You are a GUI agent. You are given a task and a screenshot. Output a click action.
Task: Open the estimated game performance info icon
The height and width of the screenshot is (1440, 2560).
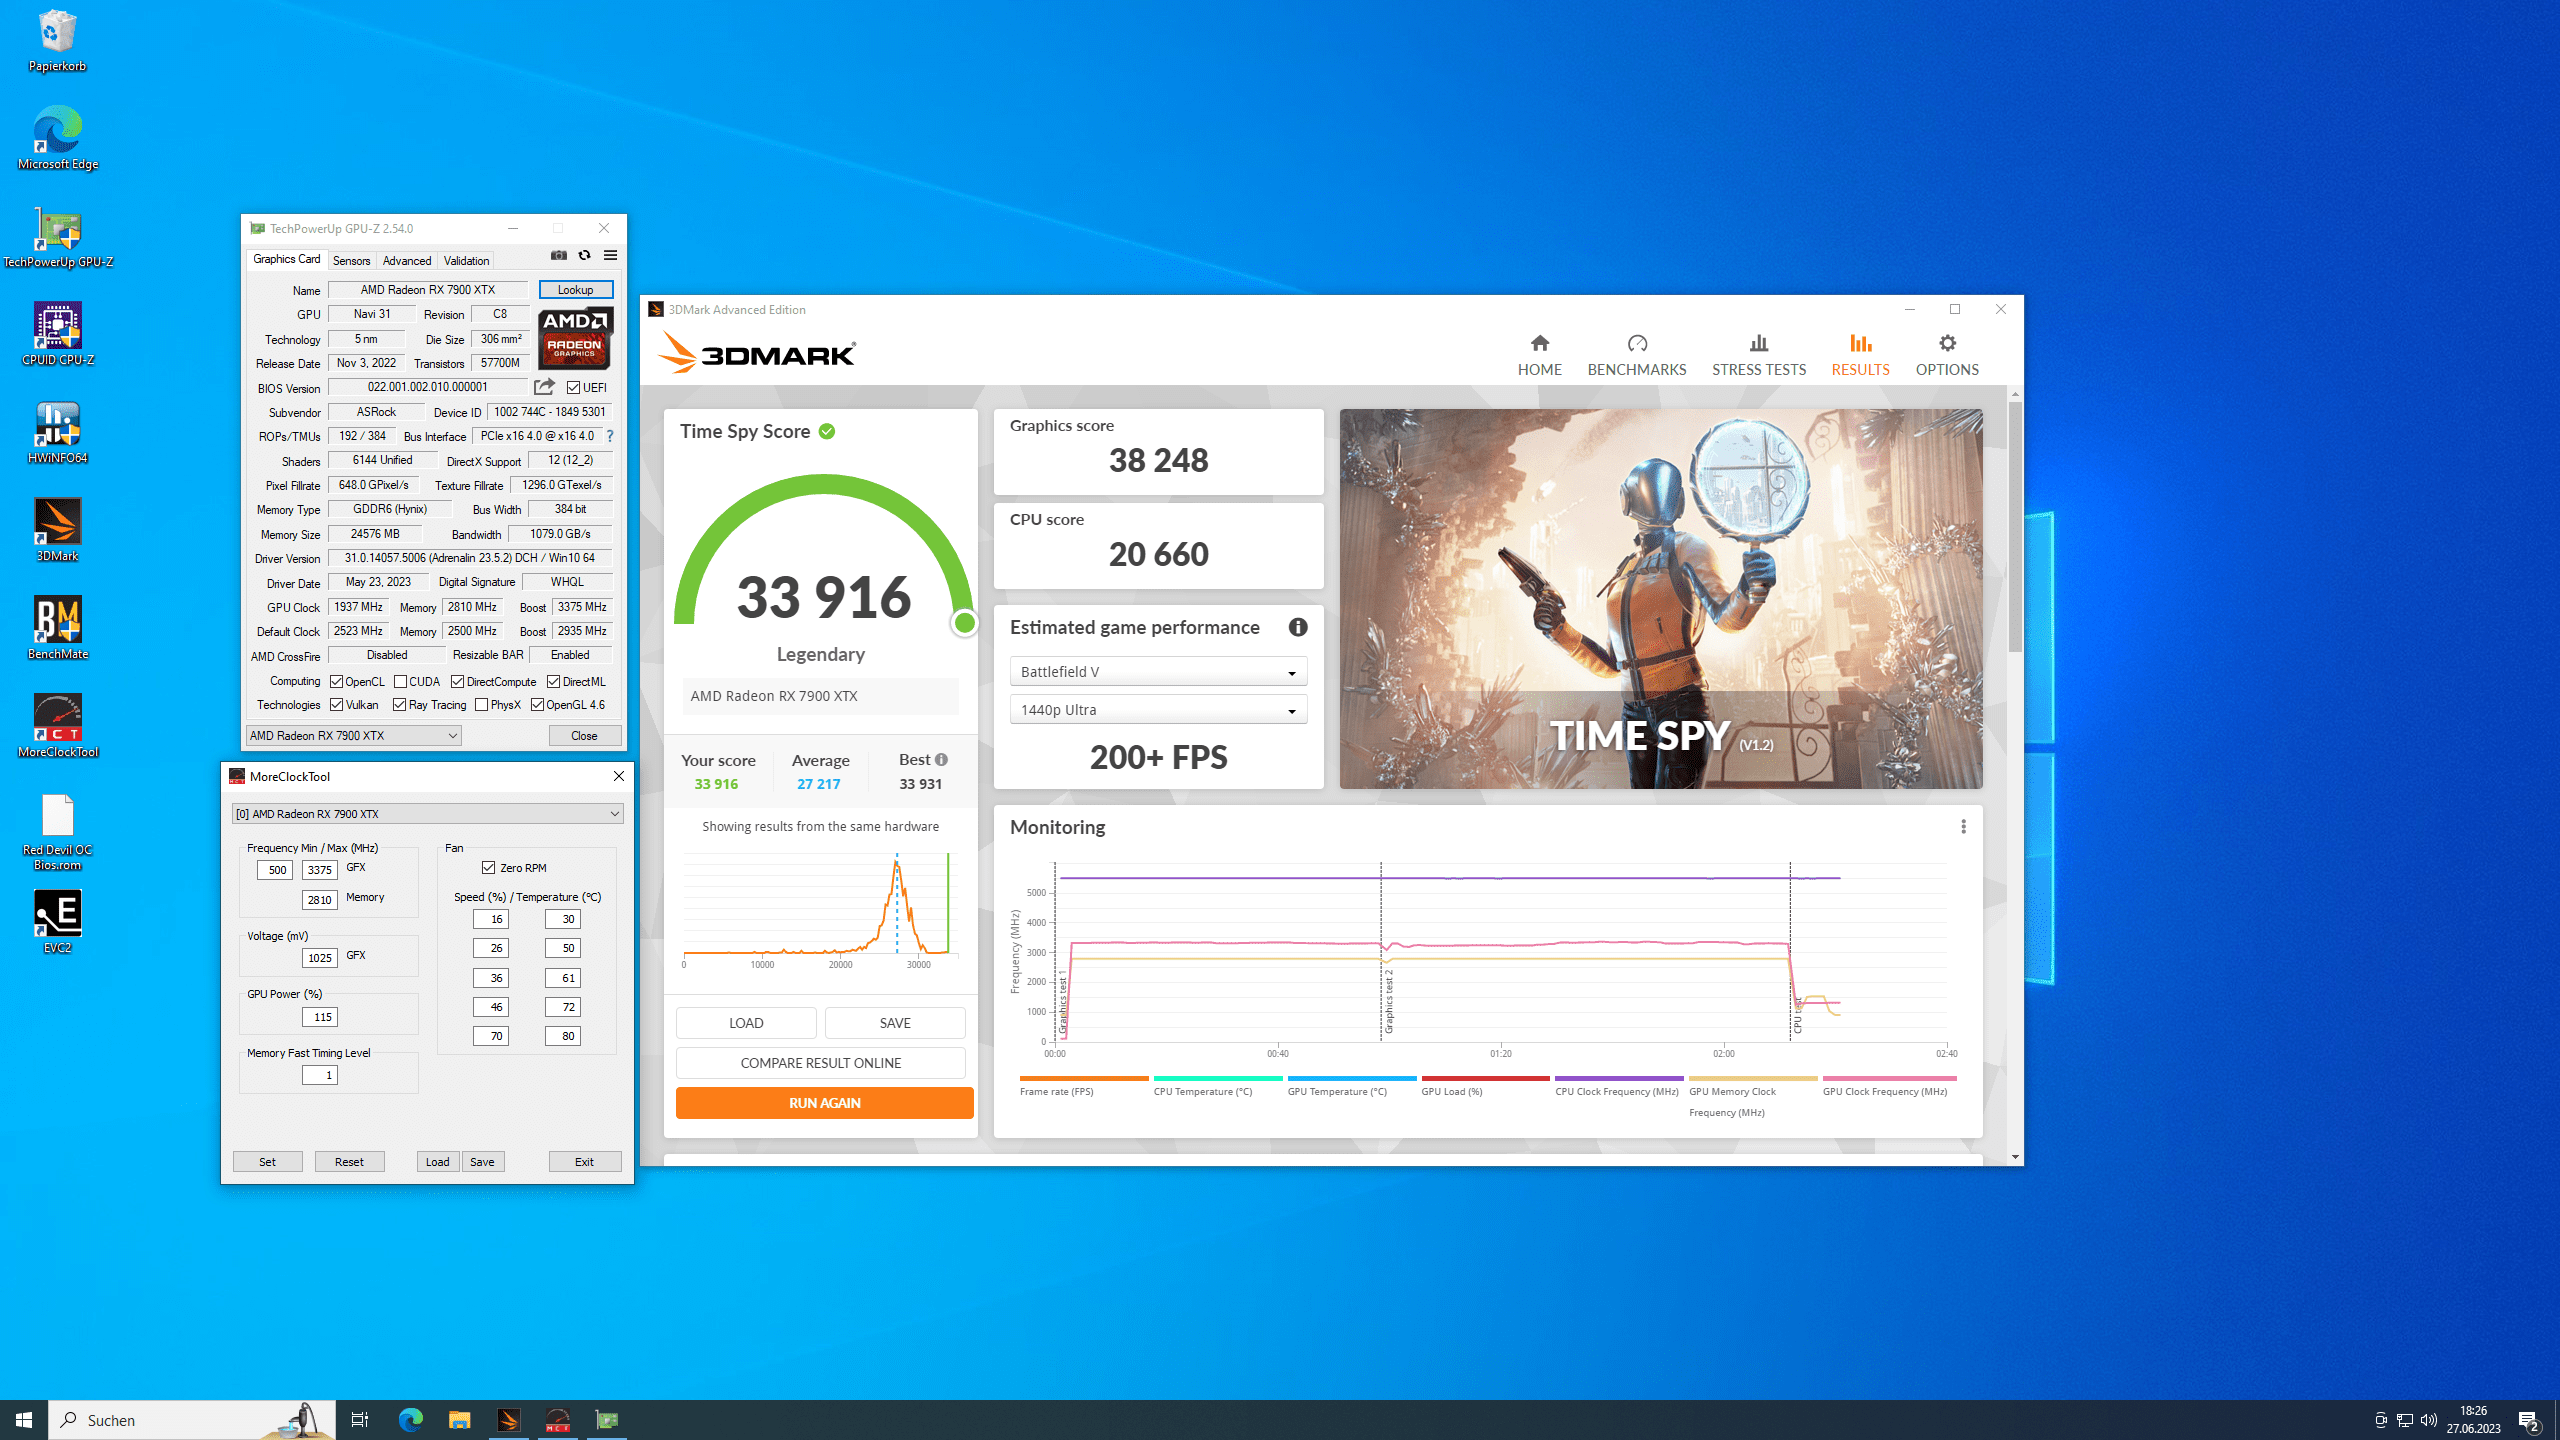pos(1298,627)
